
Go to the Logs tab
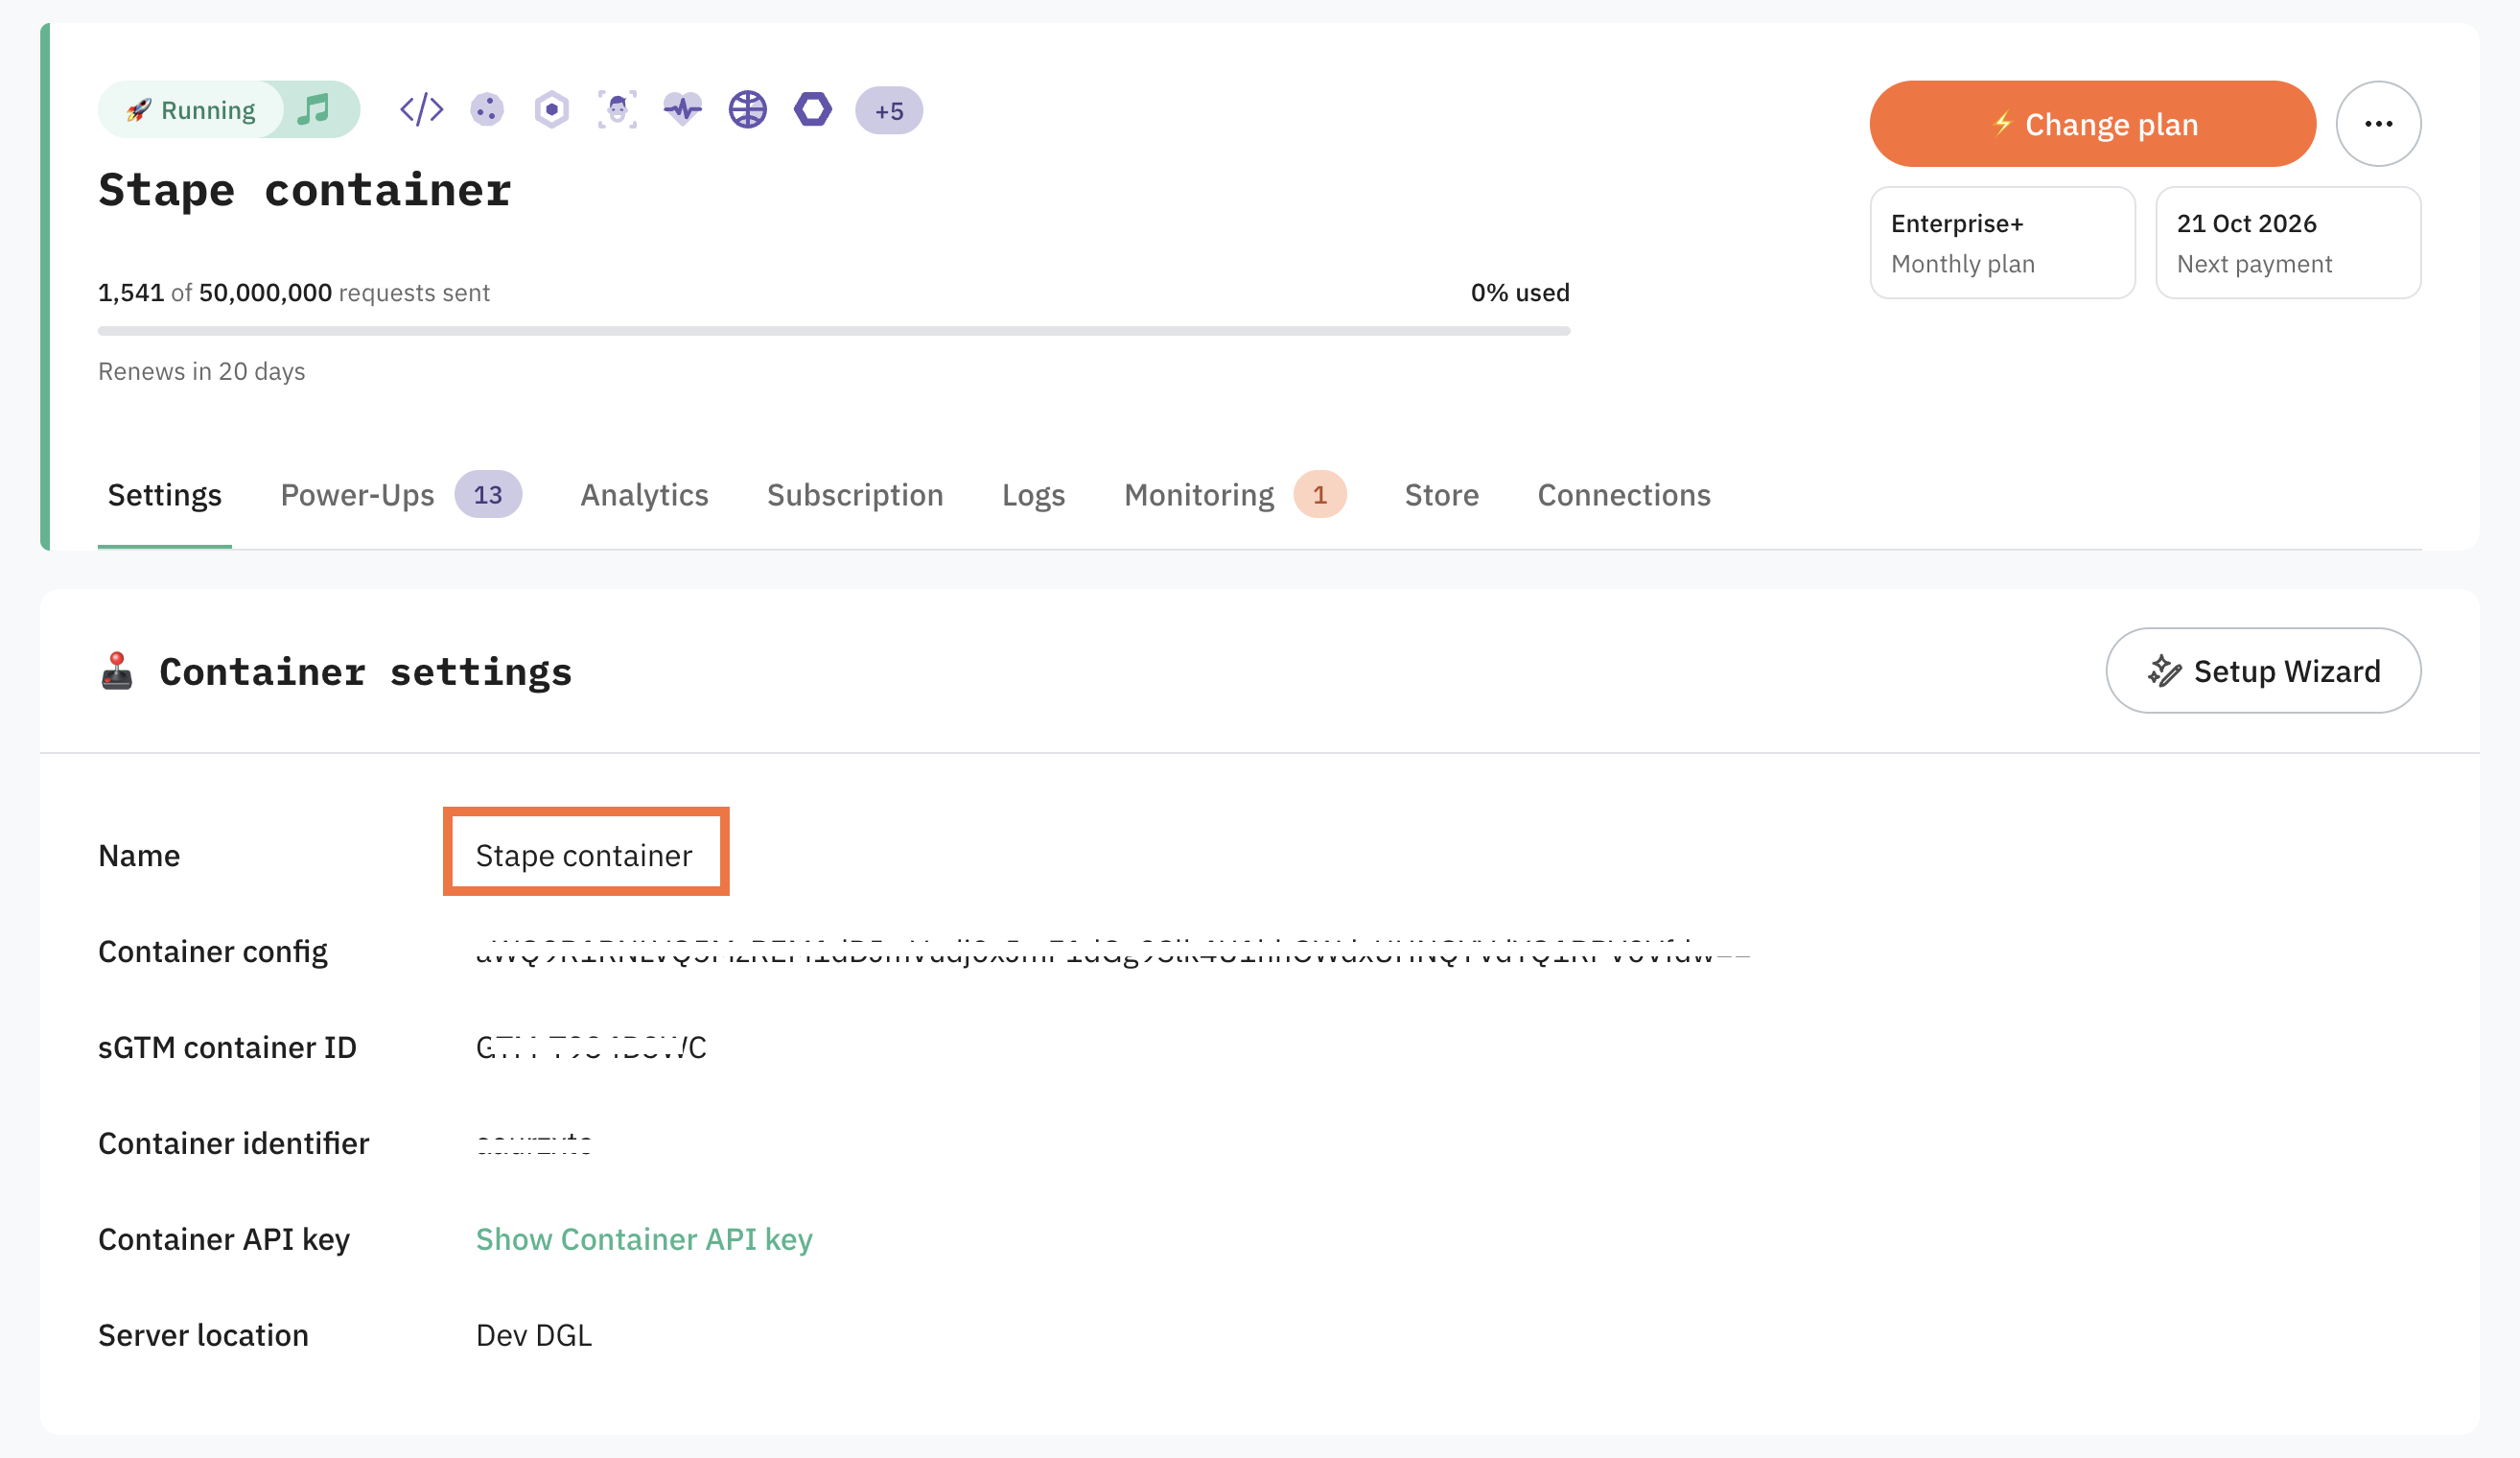pos(1033,495)
